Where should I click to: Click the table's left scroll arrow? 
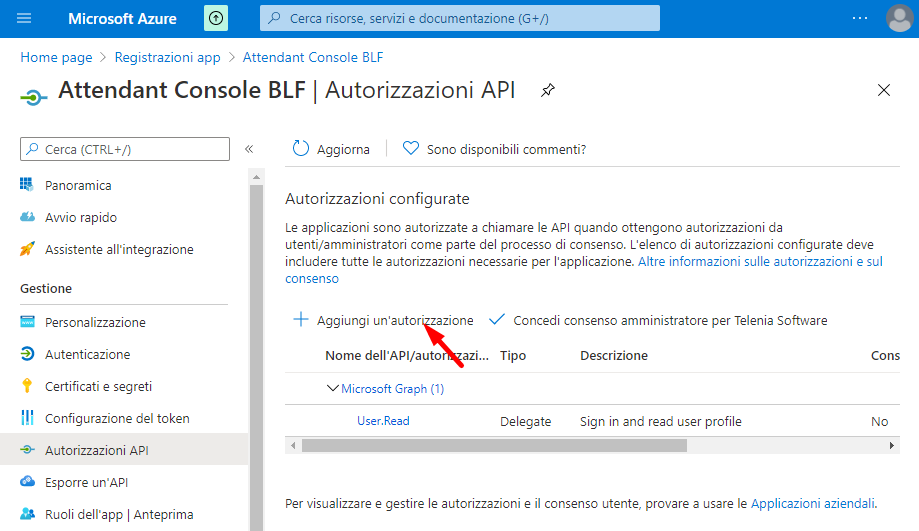pos(293,445)
